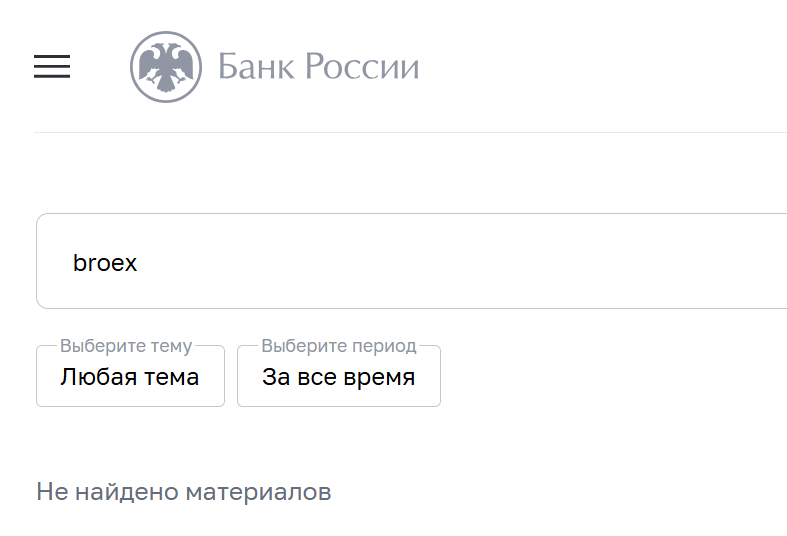Click the "Банк России" logo text
787x536 pixels.
coord(318,67)
